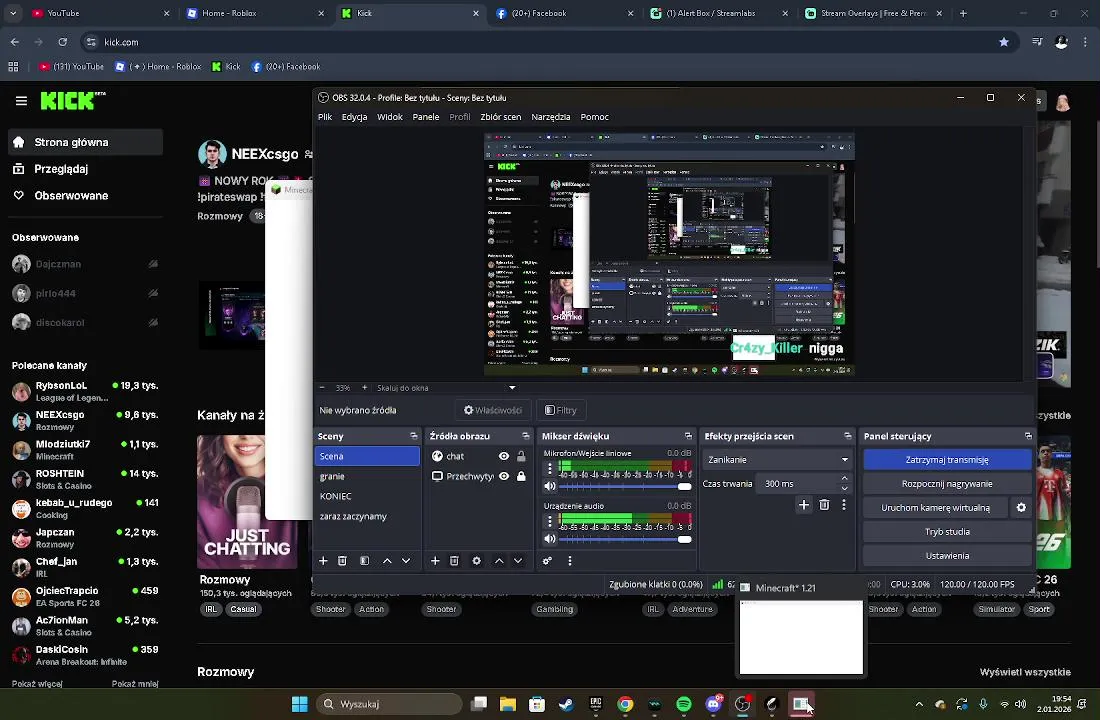Pop out the Sceny dock panel

click(x=414, y=436)
